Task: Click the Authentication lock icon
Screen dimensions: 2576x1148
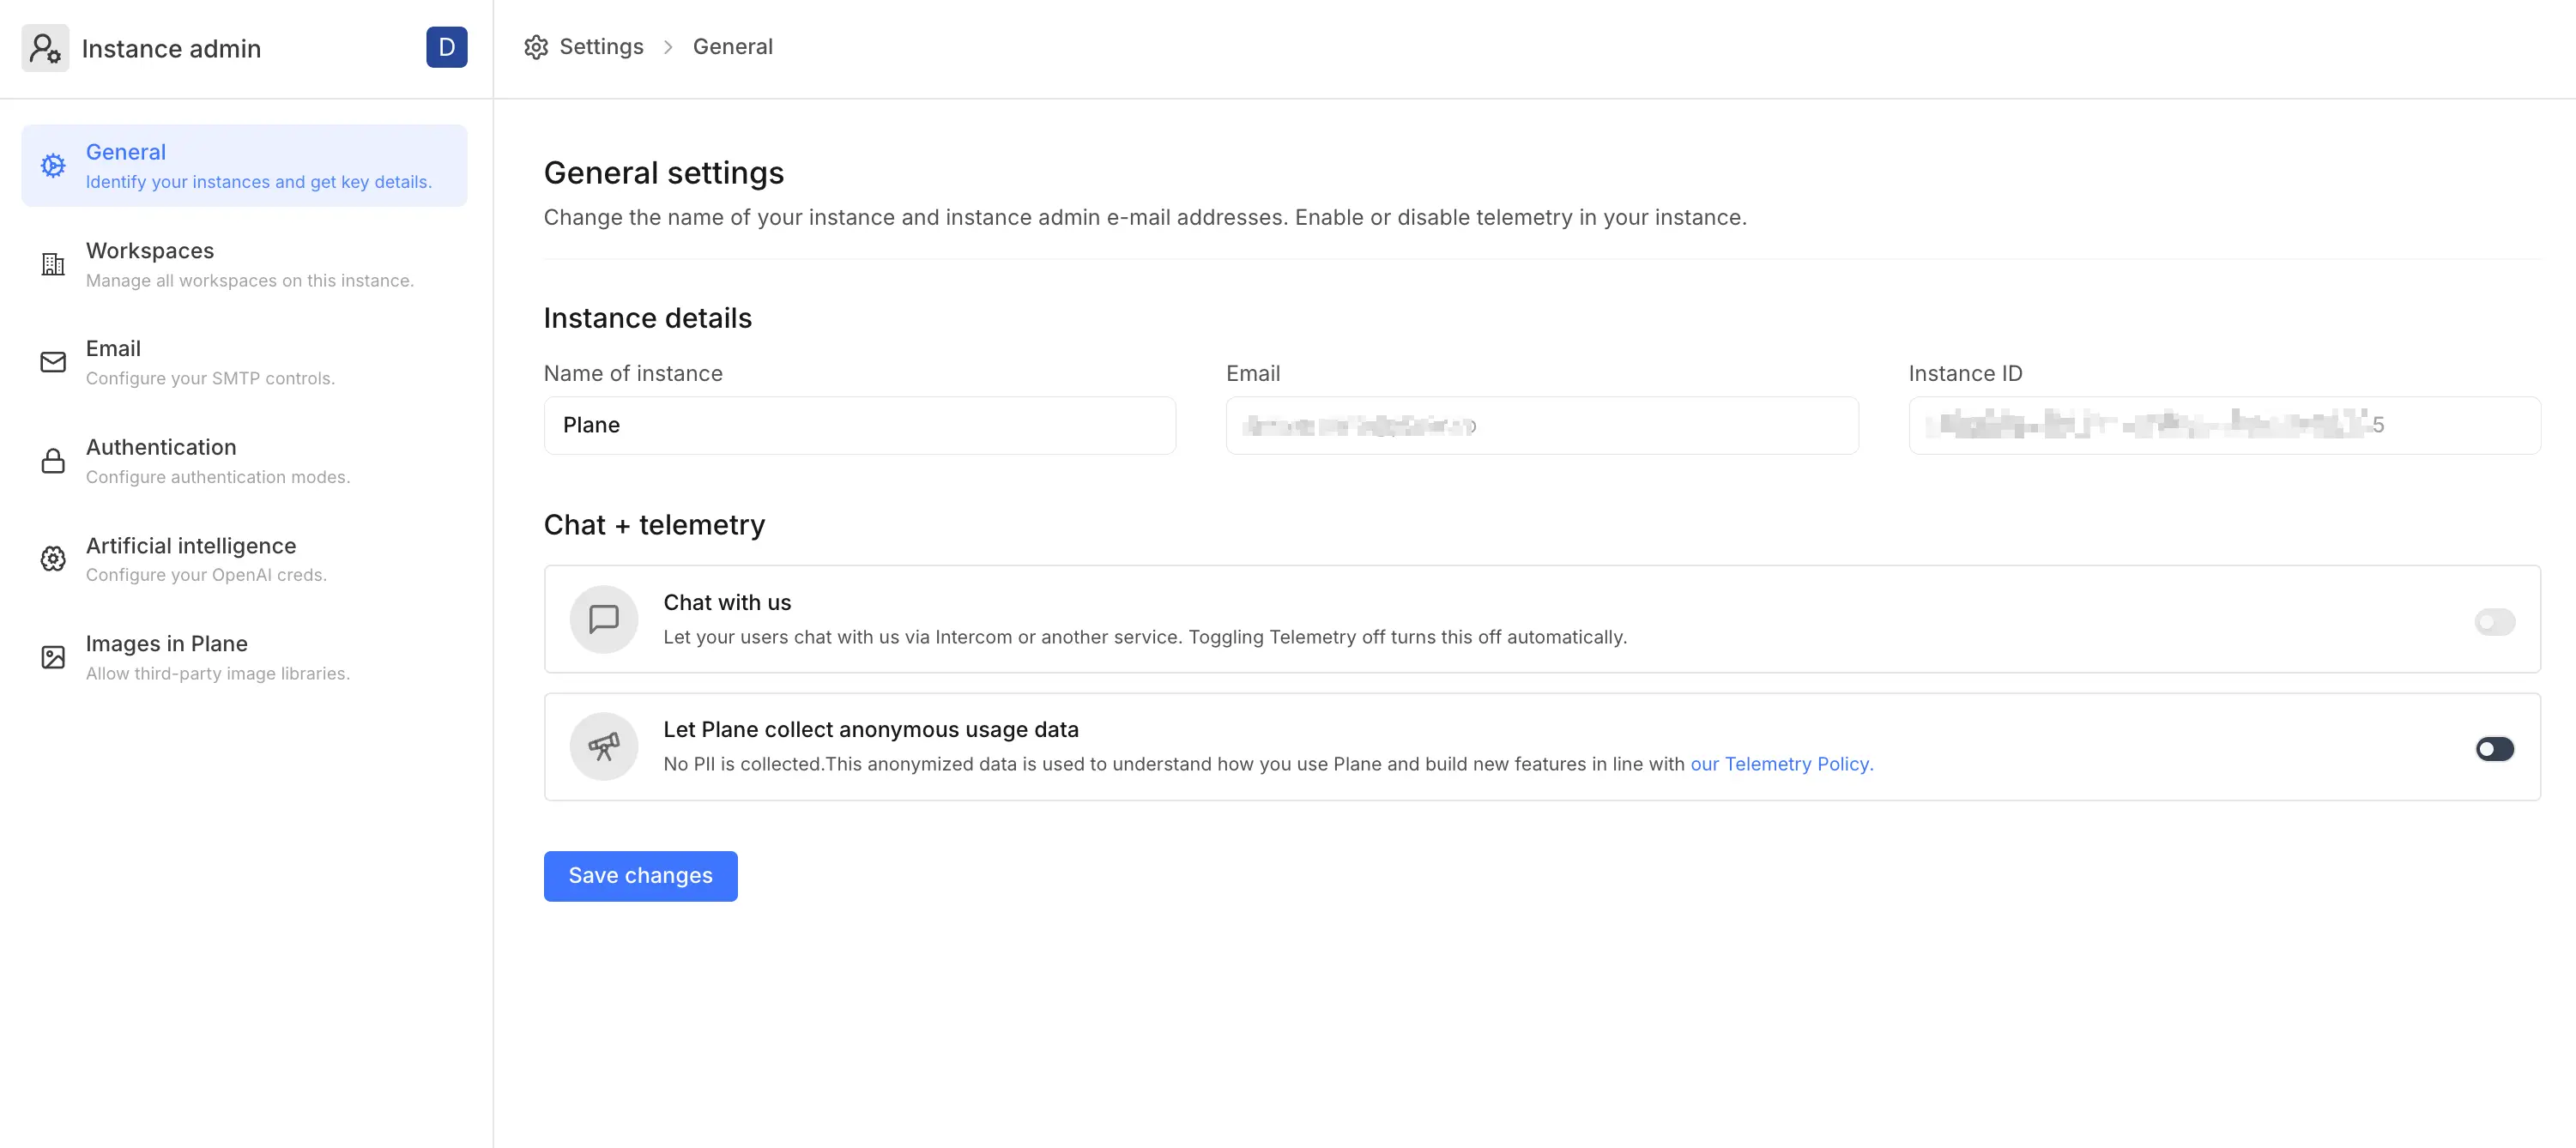Action: 53,461
